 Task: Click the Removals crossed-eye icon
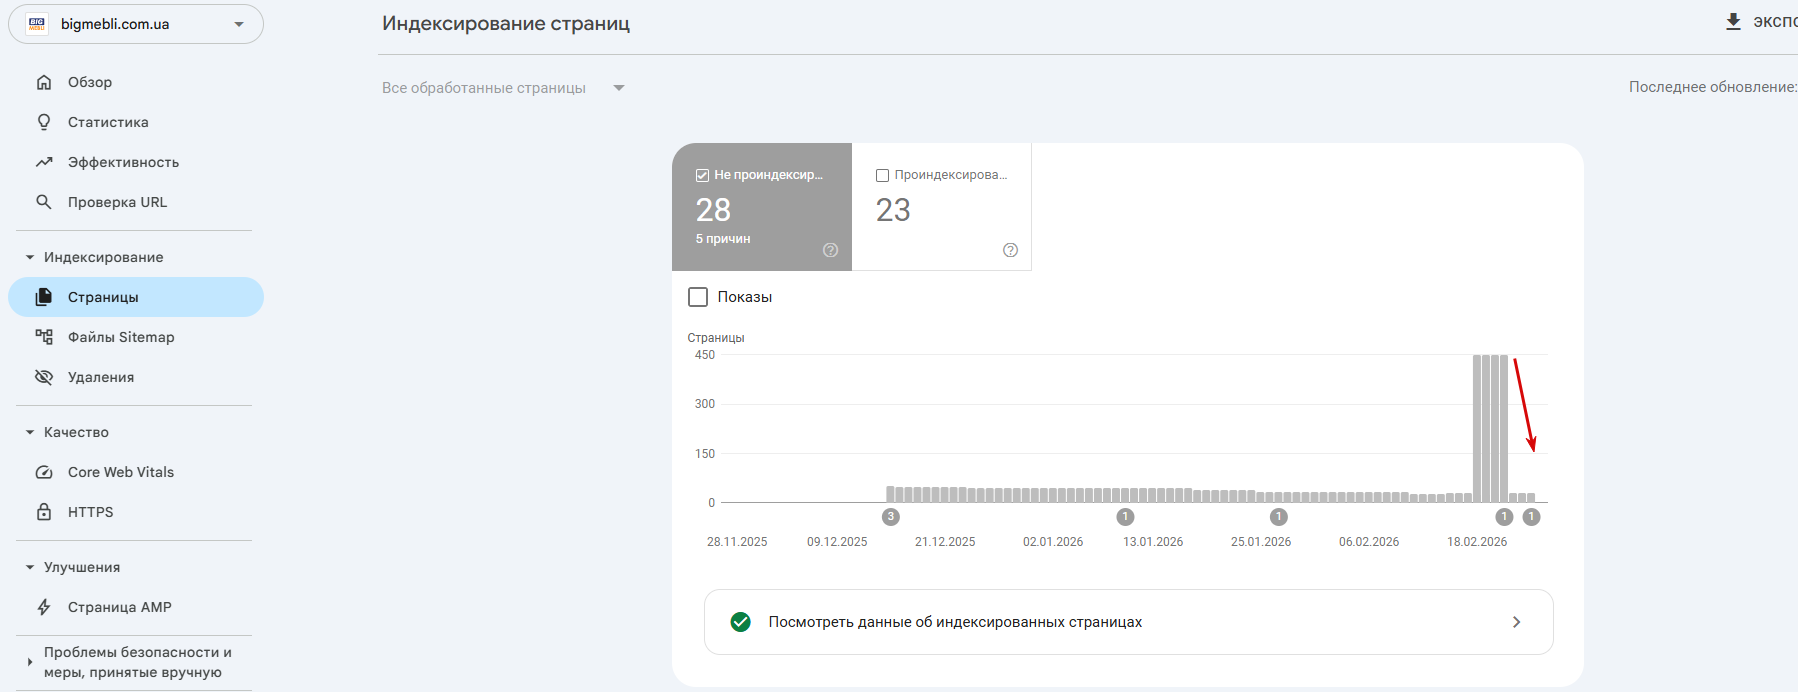[x=44, y=377]
